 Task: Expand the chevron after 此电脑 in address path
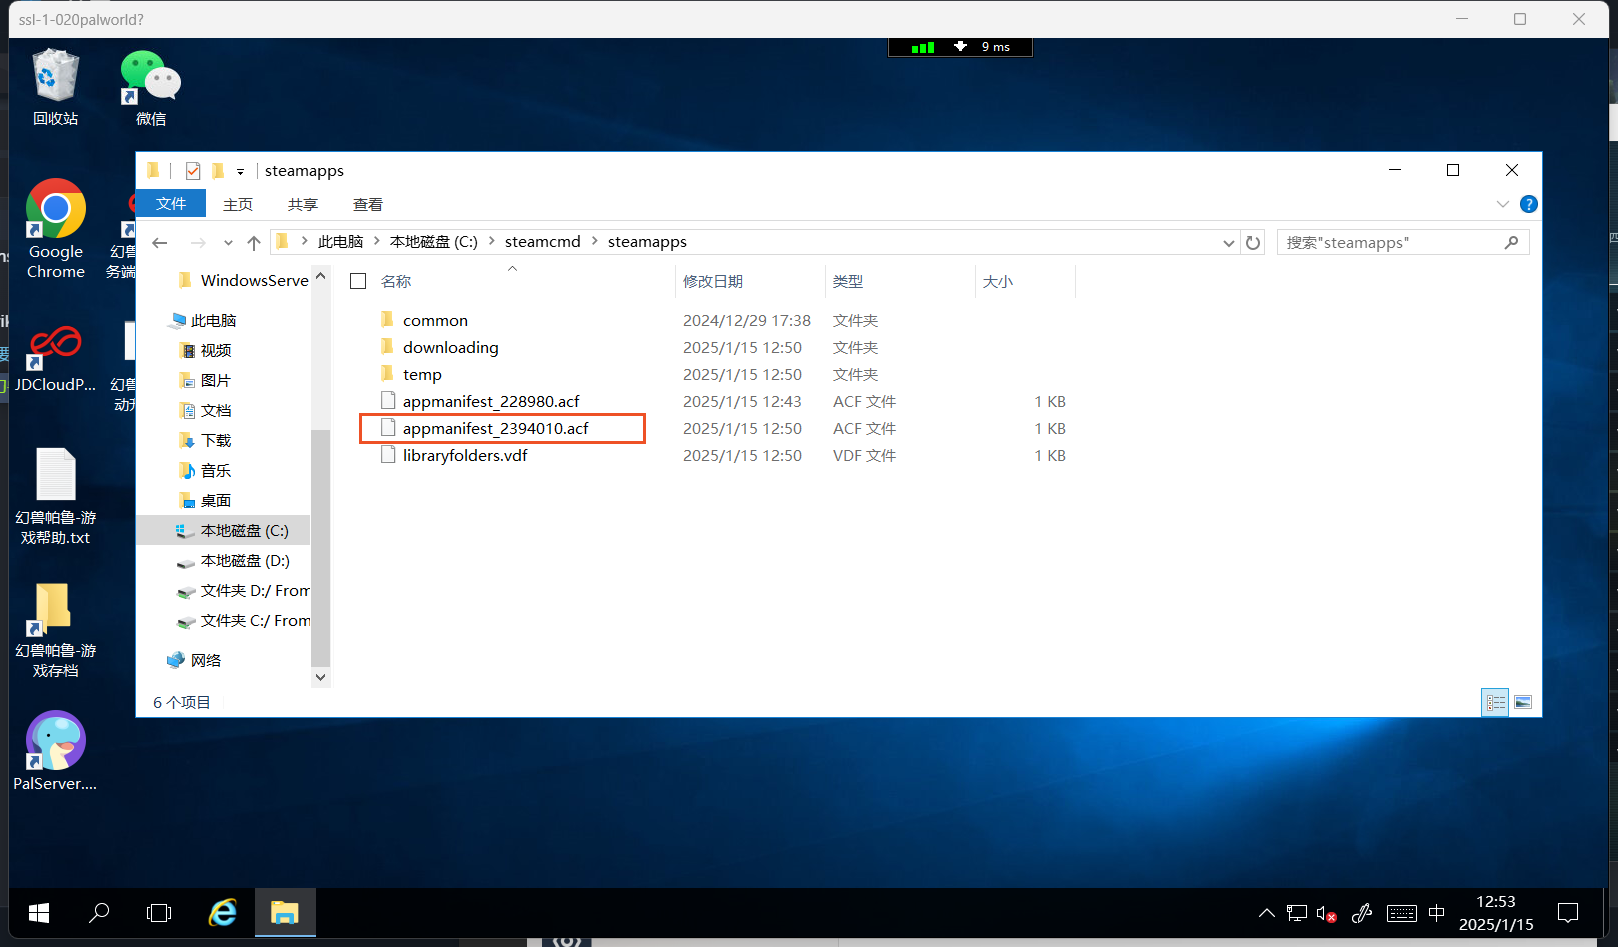pyautogui.click(x=376, y=241)
